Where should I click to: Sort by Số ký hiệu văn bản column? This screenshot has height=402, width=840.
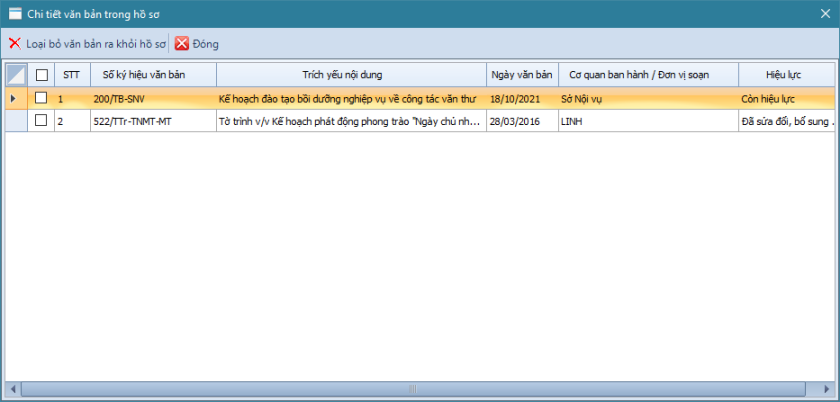point(152,74)
